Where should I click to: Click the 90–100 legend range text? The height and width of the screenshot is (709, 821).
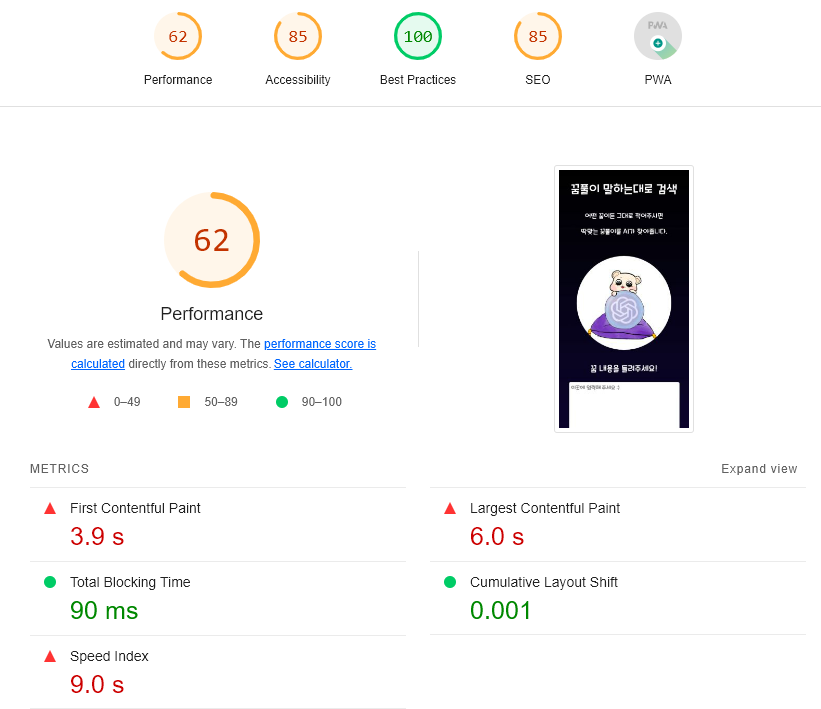pos(321,402)
